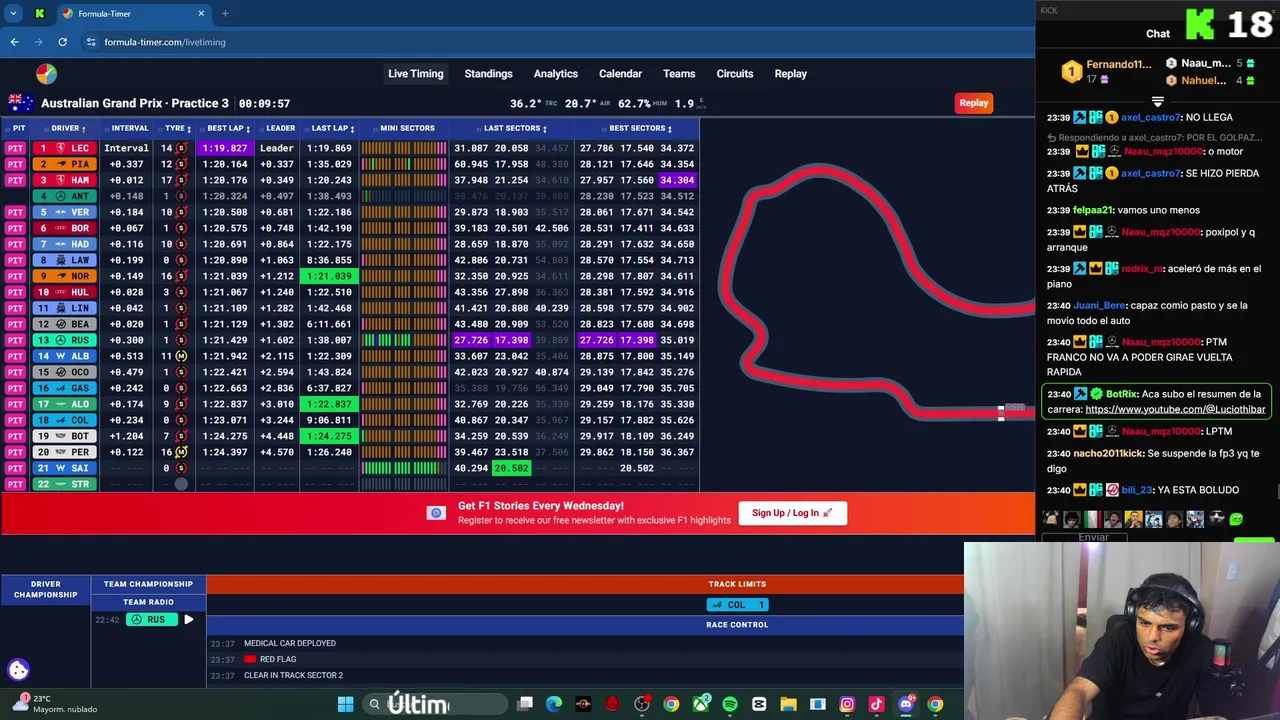Toggle PIT marker for STR row
This screenshot has width=1280, height=720.
[x=15, y=484]
